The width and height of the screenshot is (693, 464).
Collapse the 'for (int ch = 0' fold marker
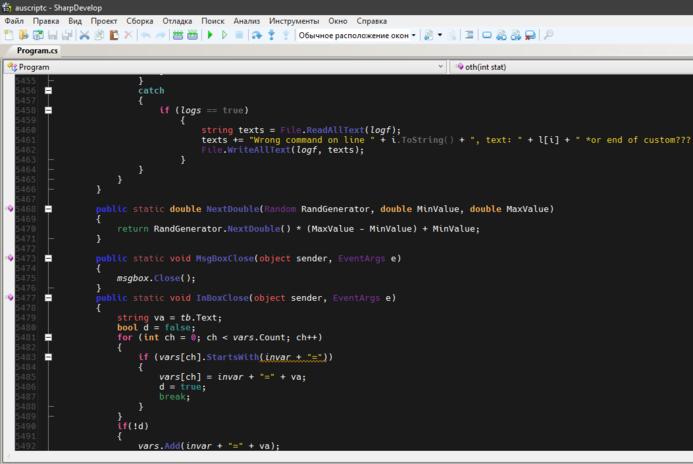point(48,338)
